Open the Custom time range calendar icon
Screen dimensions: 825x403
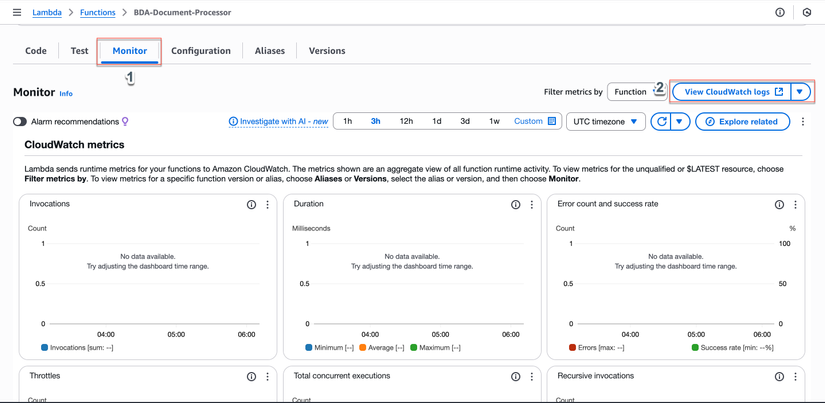pyautogui.click(x=552, y=122)
